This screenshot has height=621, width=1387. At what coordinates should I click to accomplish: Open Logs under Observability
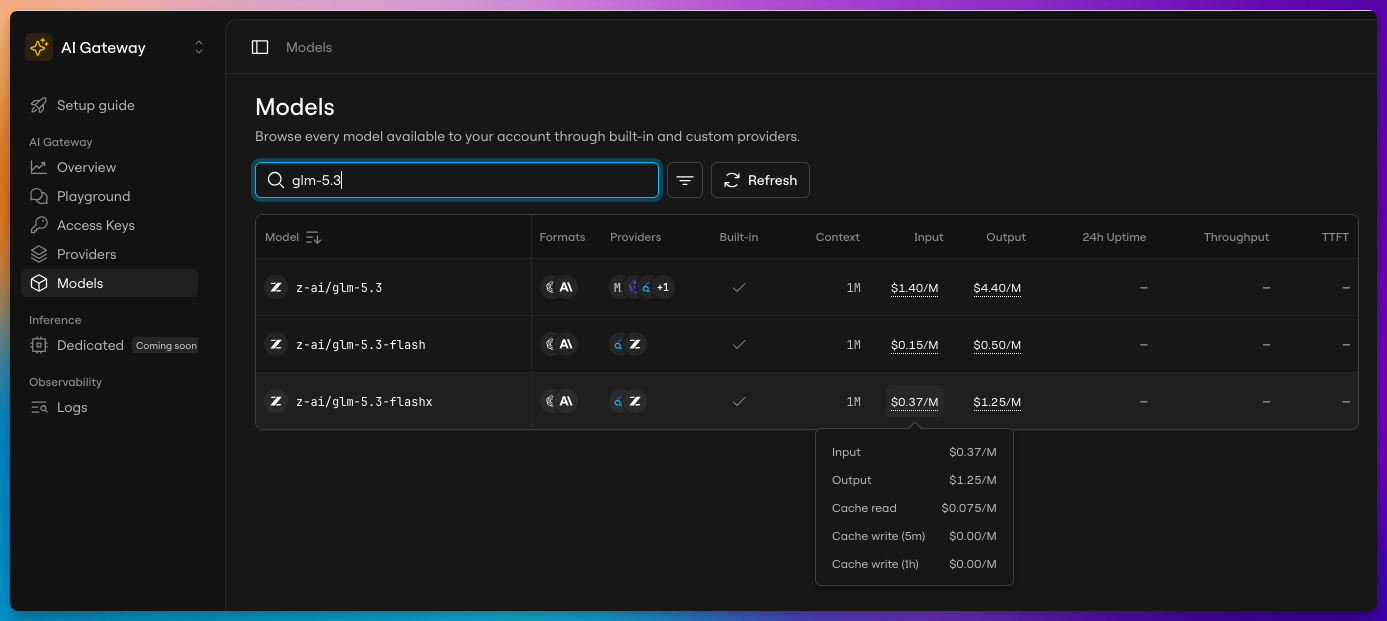tap(109, 407)
